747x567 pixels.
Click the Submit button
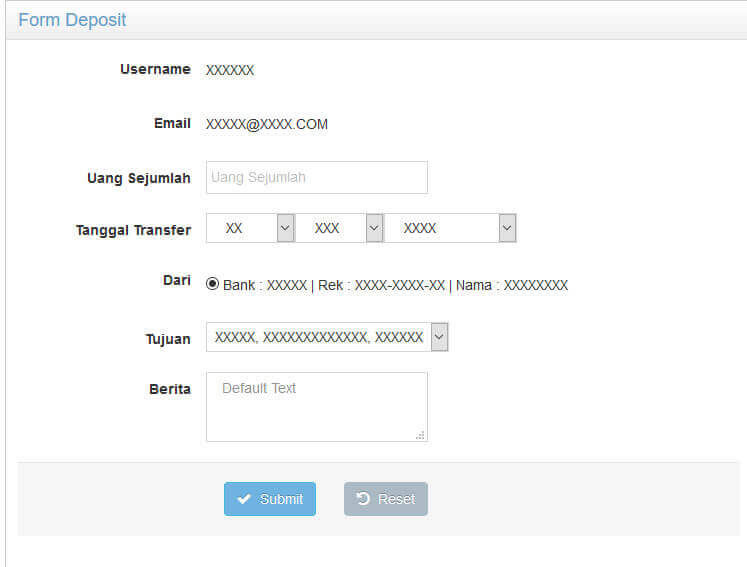(270, 499)
